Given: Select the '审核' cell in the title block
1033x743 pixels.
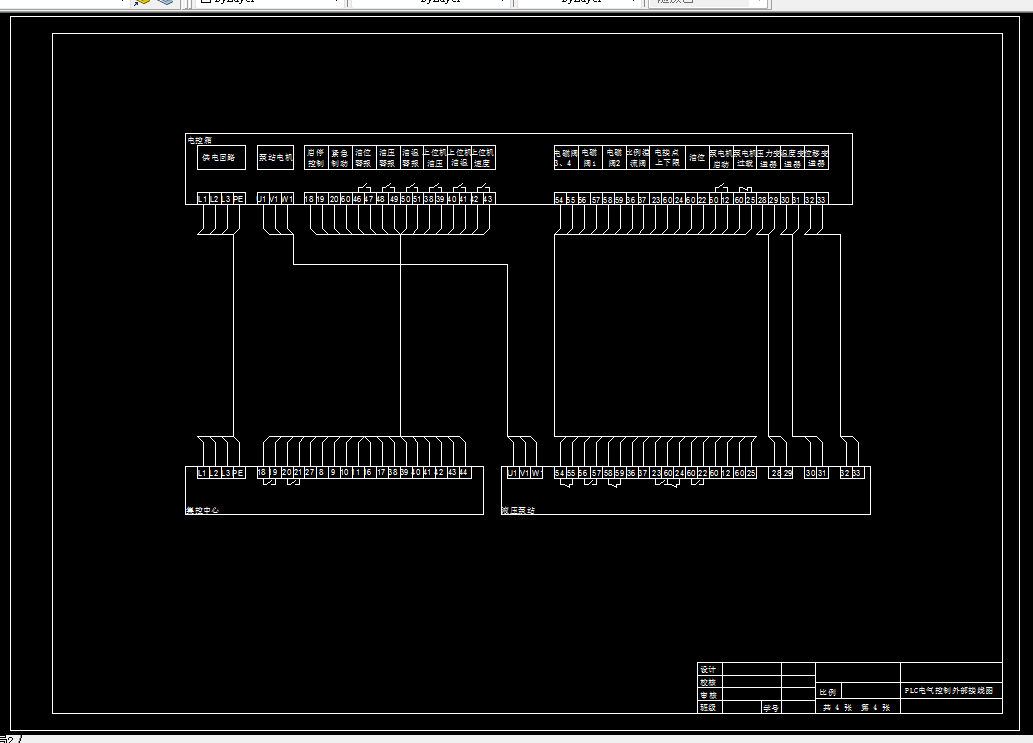Looking at the screenshot, I should point(708,694).
